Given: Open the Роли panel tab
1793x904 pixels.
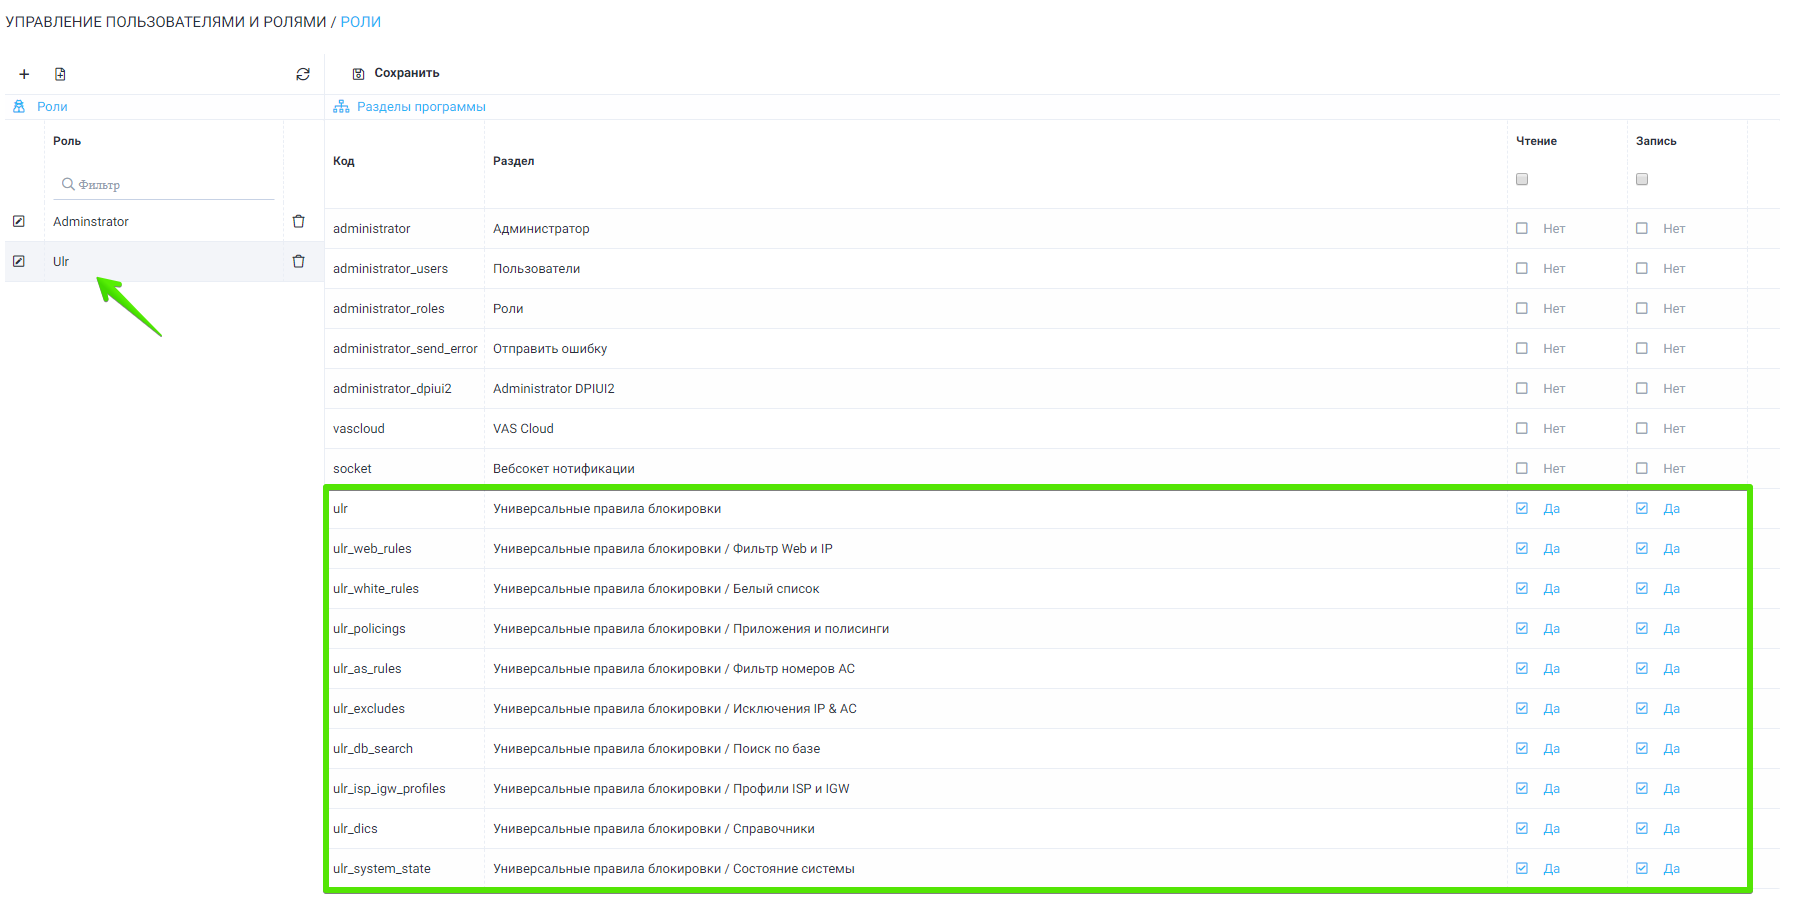Looking at the screenshot, I should click(x=52, y=107).
